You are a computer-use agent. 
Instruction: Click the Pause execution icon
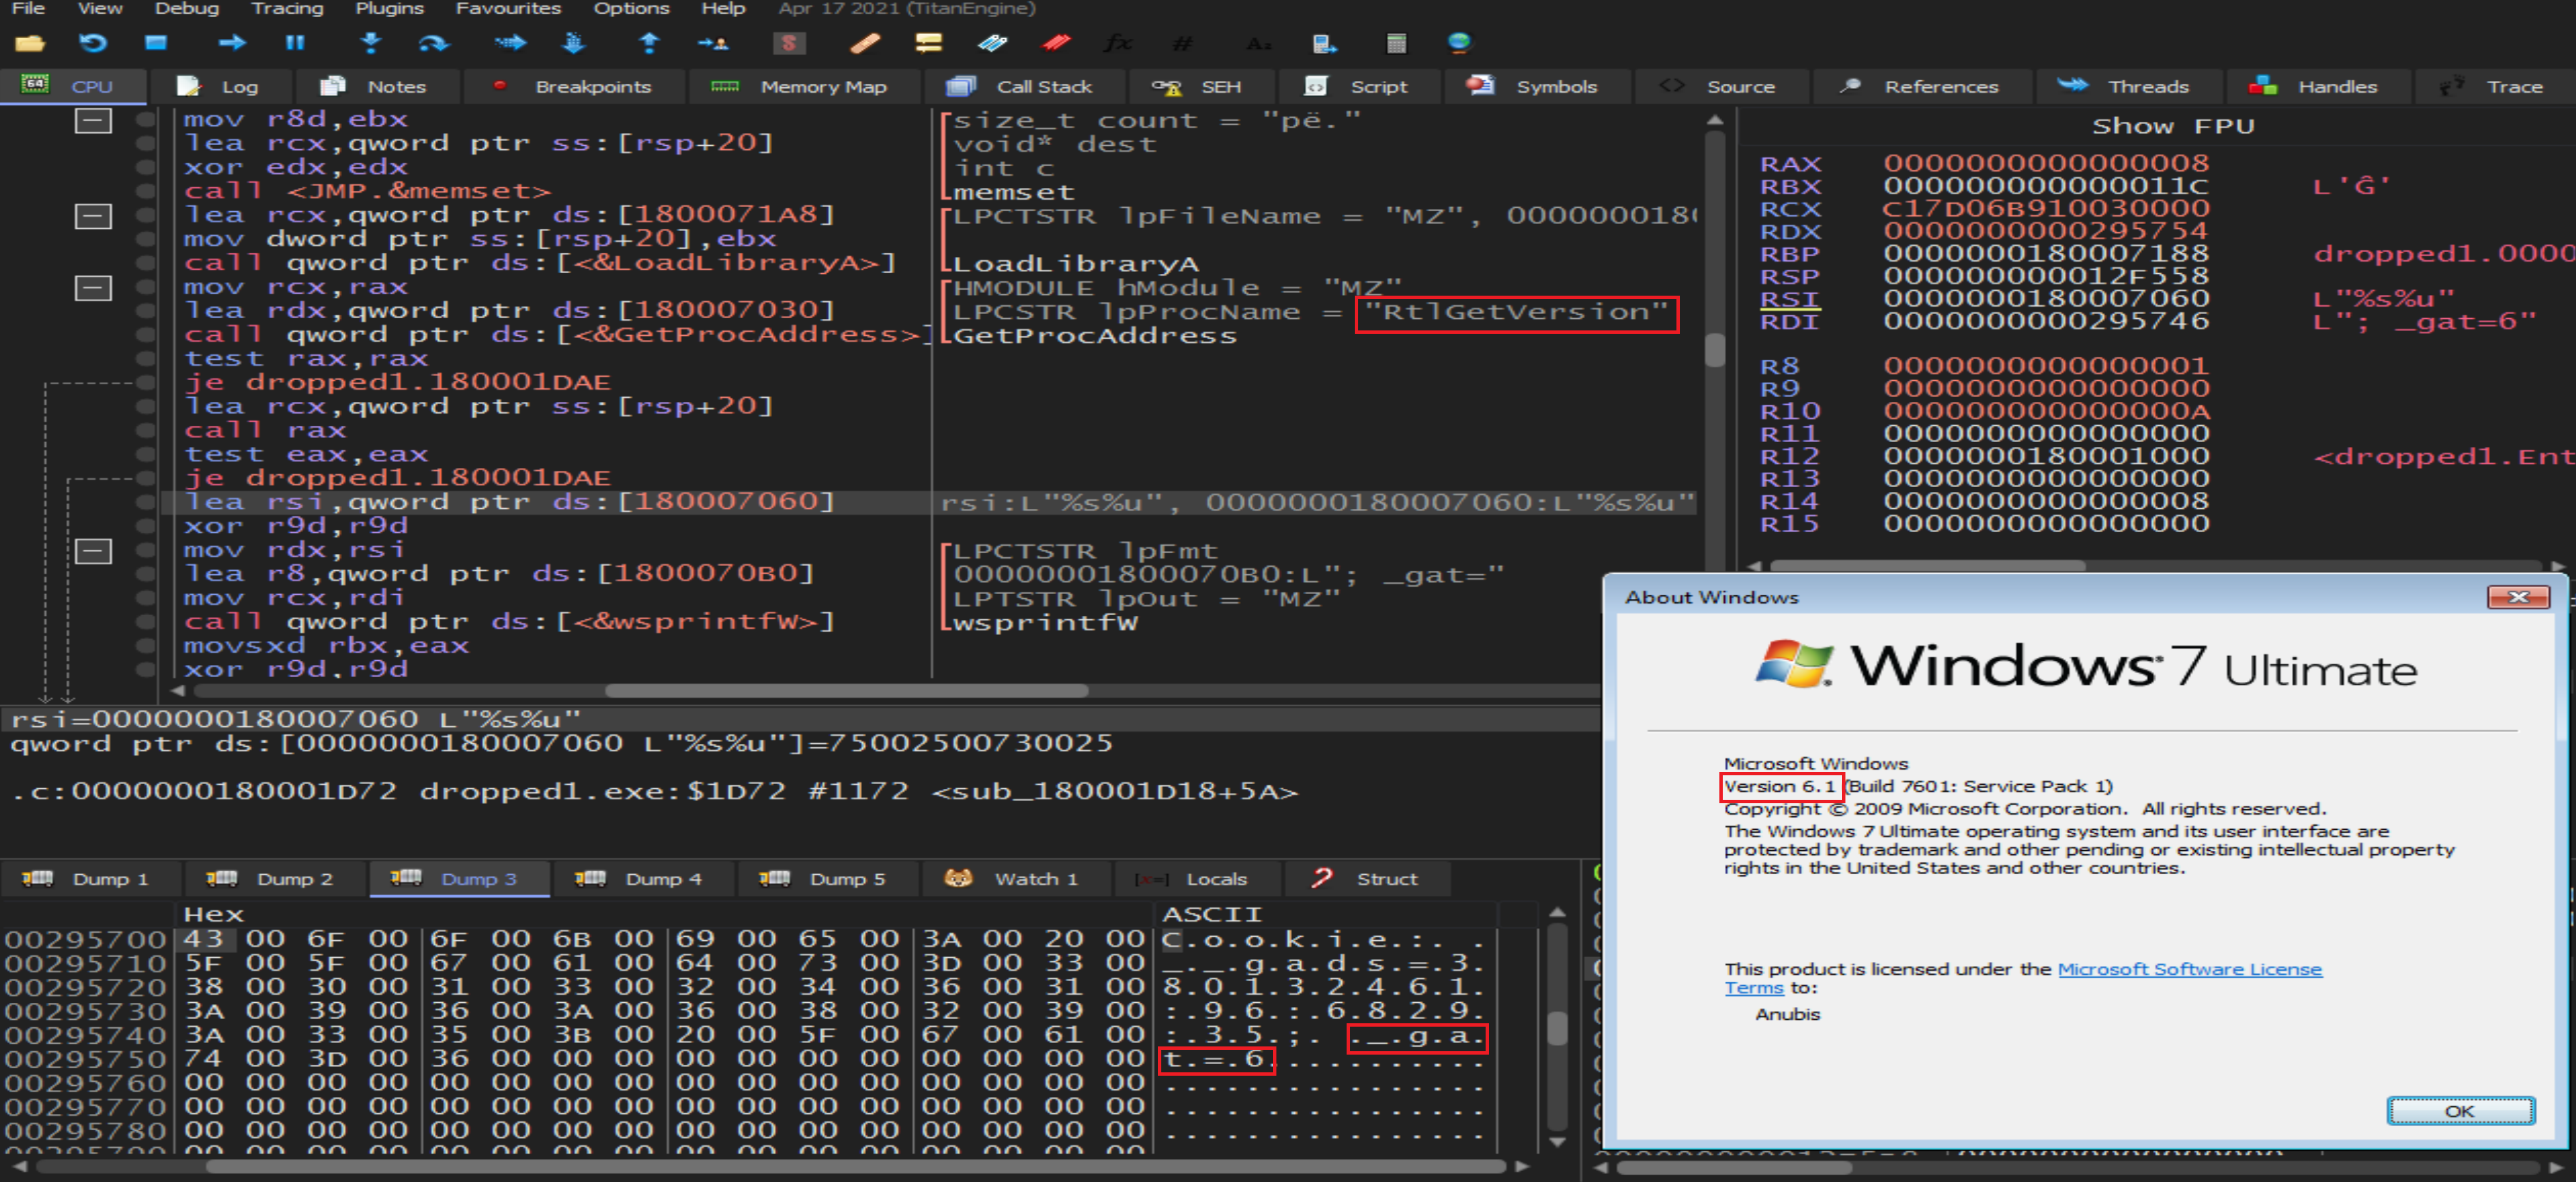point(294,43)
